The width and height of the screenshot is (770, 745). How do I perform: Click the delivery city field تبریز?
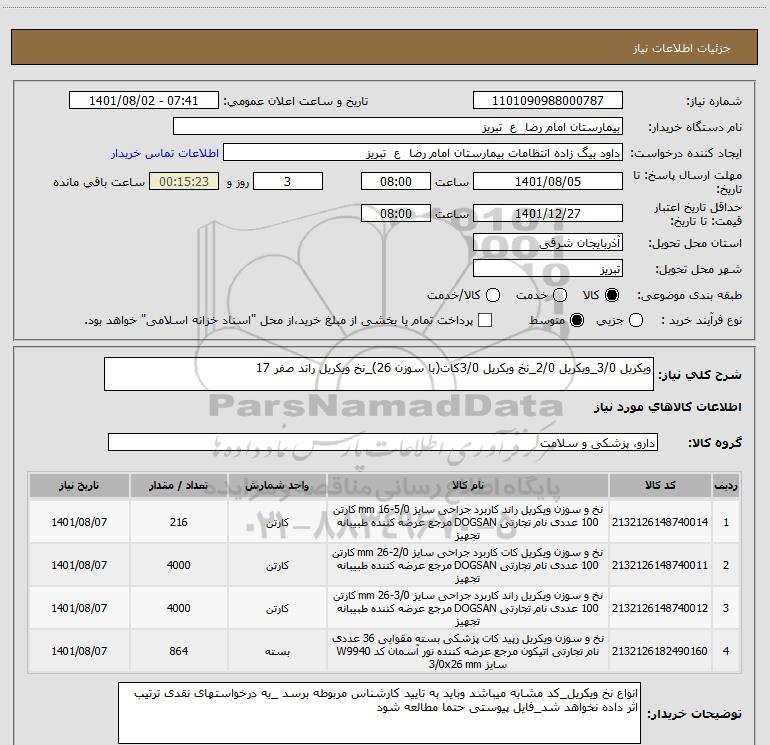[x=548, y=268]
